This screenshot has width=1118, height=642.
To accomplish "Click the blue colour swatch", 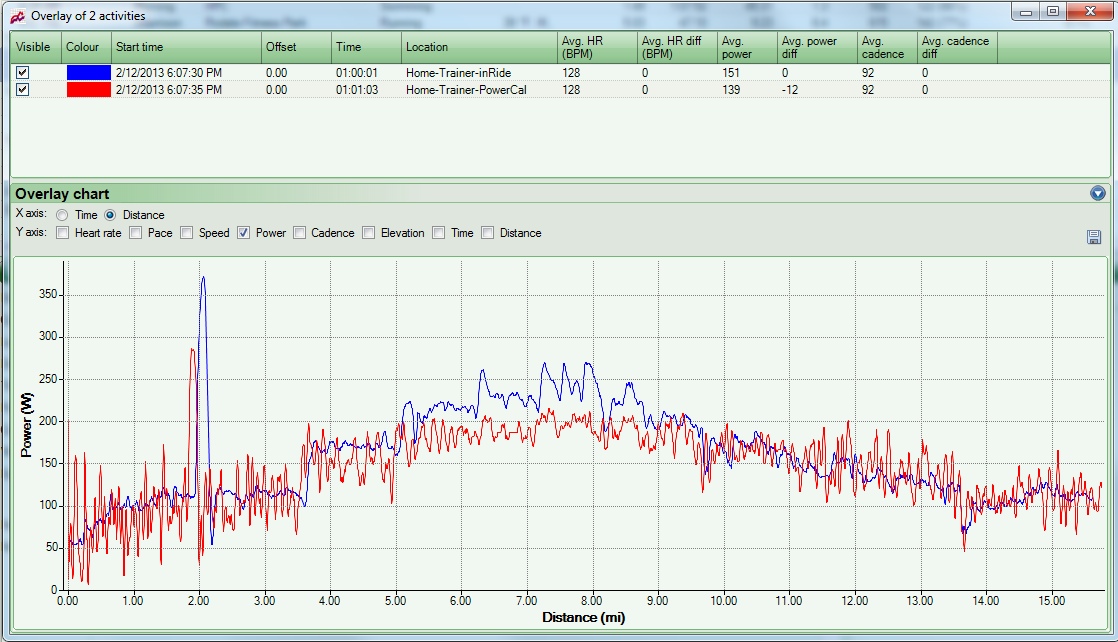I will click(88, 73).
